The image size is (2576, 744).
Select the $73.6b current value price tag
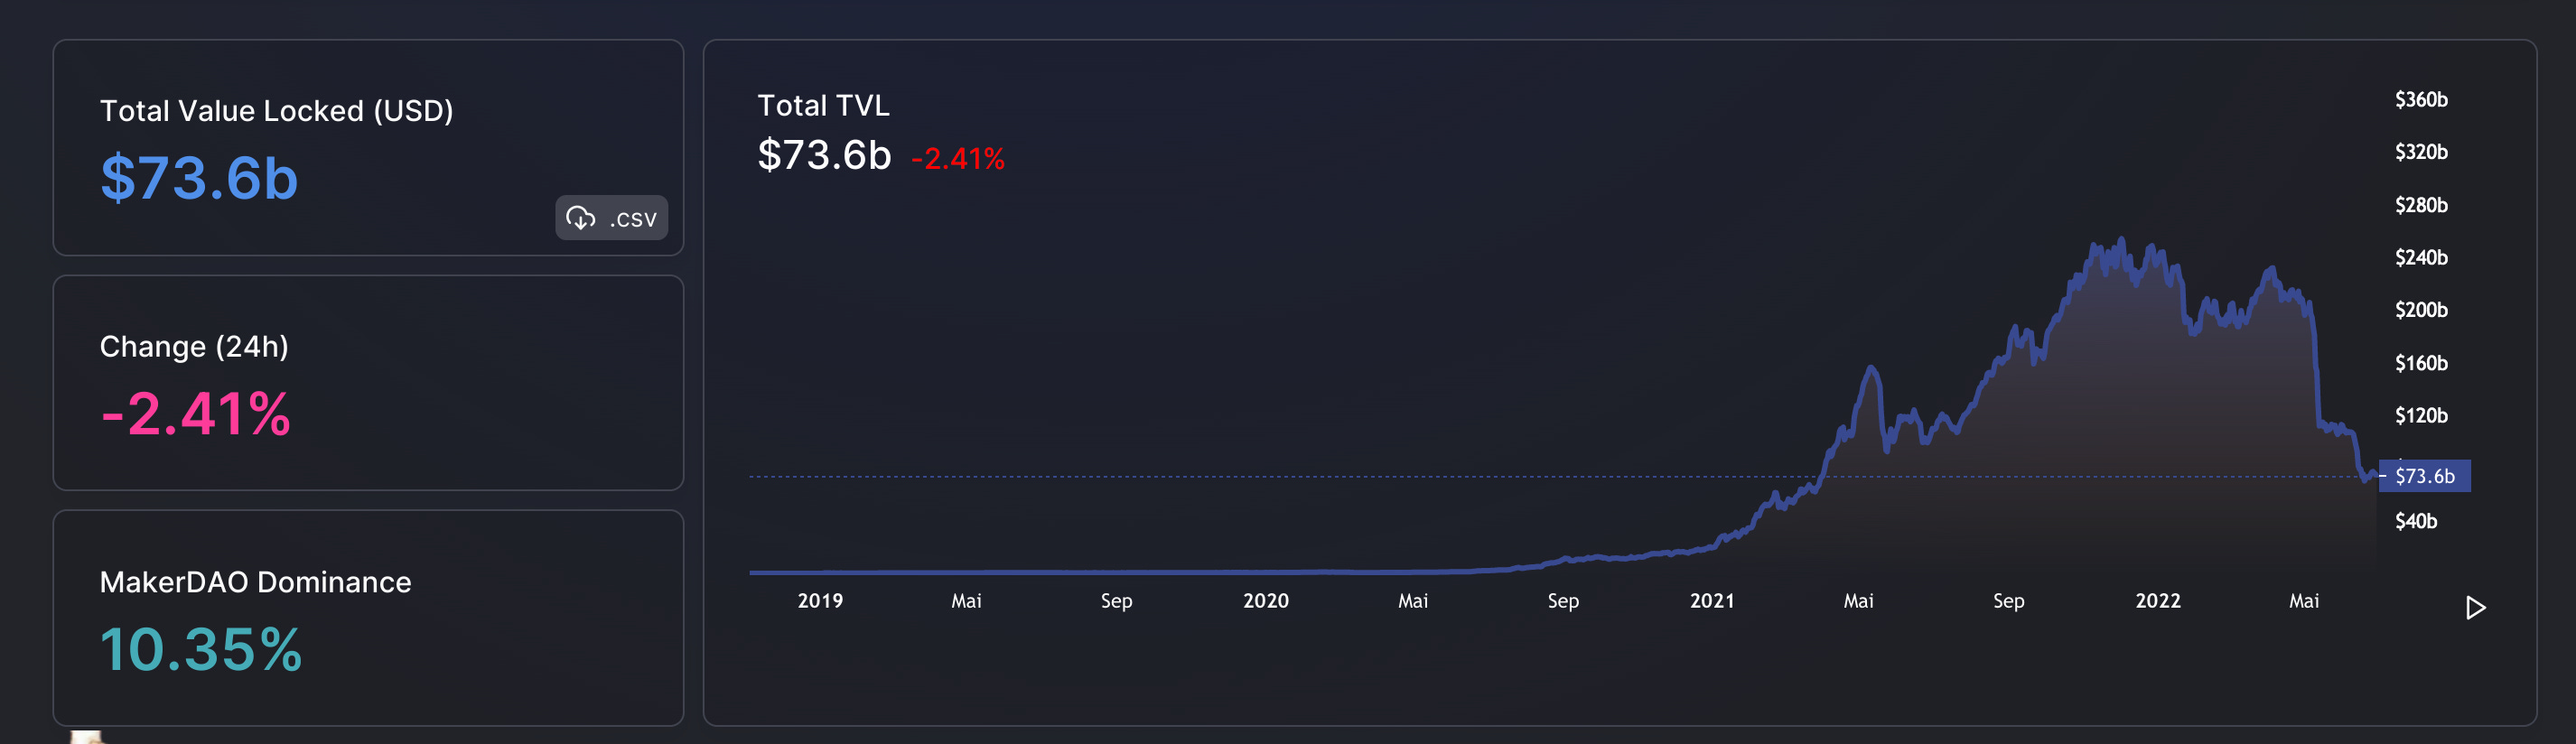(2424, 476)
